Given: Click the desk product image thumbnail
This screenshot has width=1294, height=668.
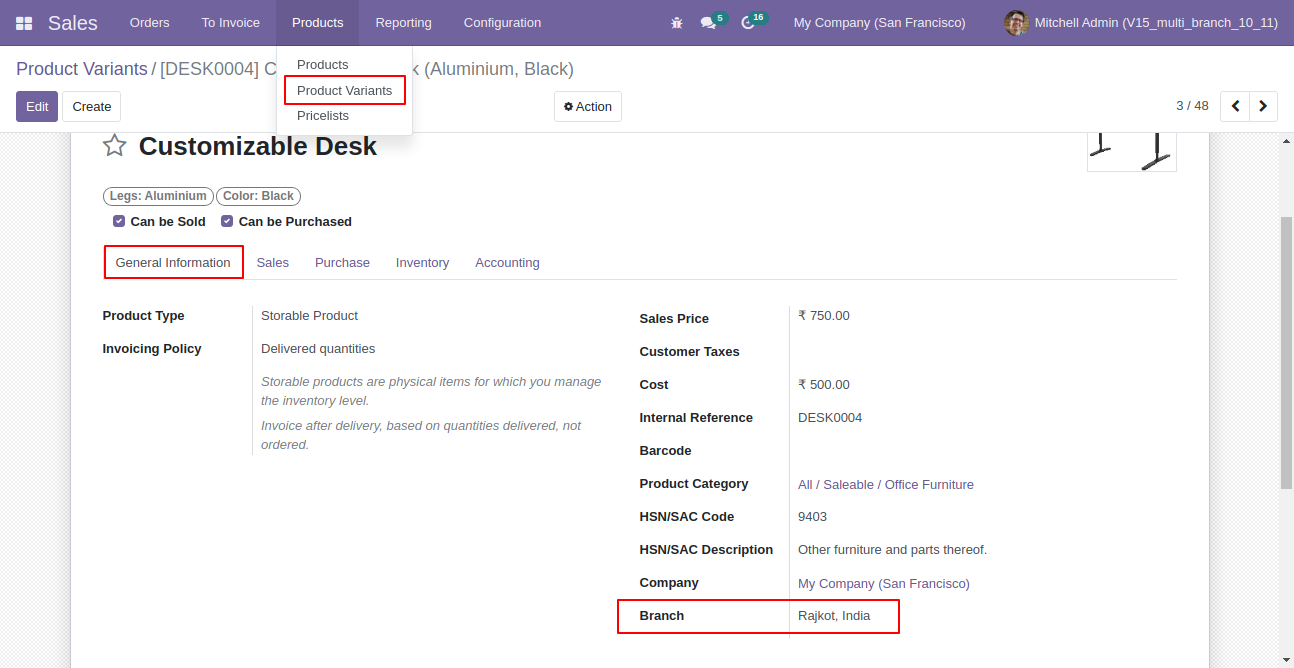Looking at the screenshot, I should point(1131,151).
